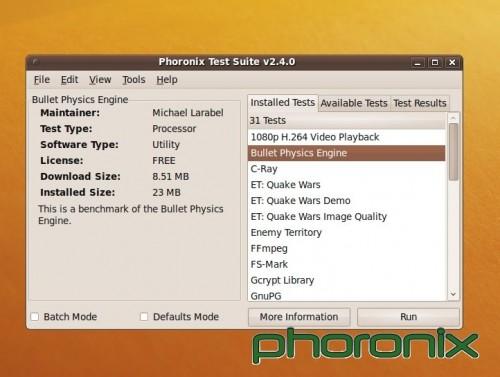
Task: Close the Phoronix Test Suite window
Action: (452, 62)
